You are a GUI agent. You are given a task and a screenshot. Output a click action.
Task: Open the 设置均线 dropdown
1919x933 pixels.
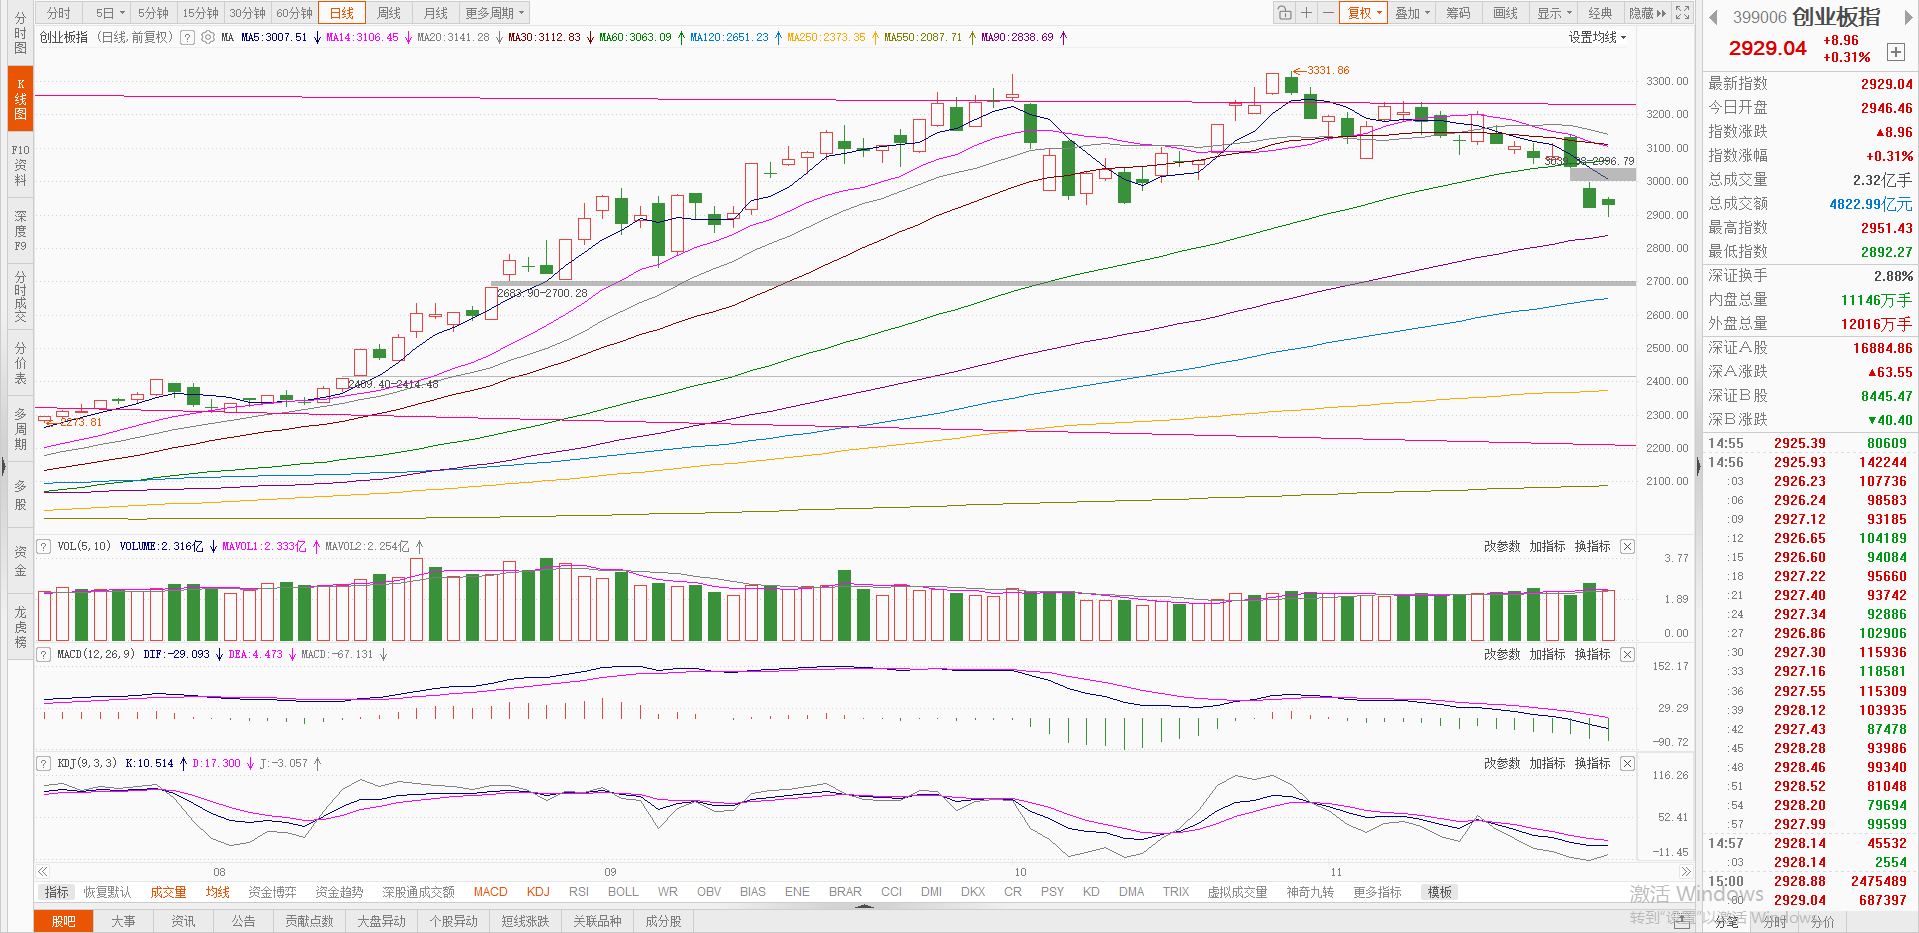click(1597, 37)
